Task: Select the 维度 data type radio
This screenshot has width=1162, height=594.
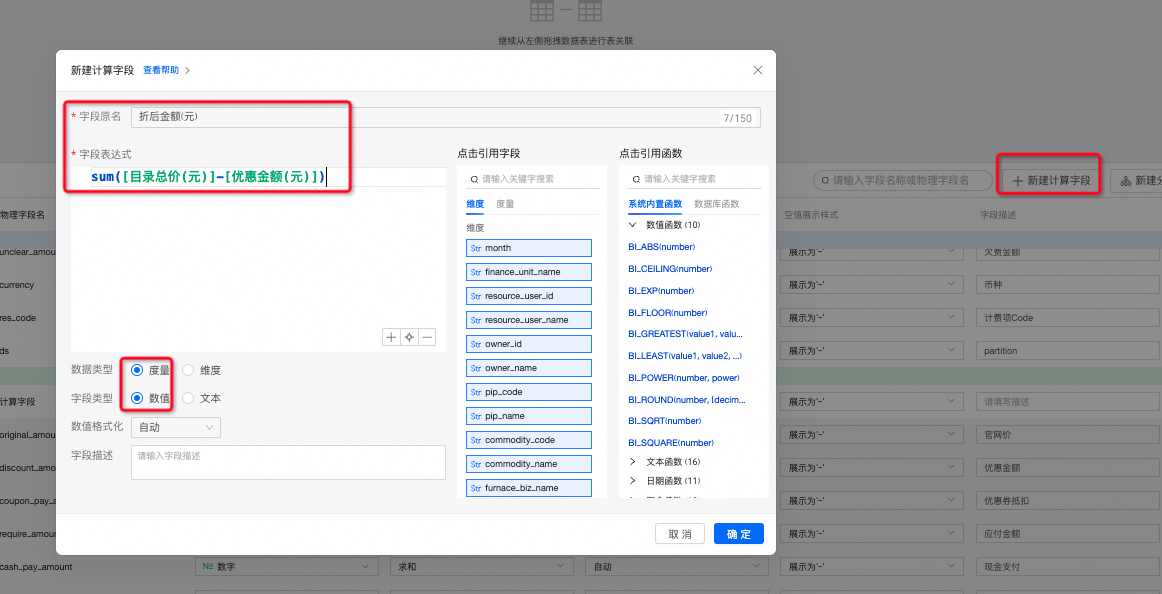Action: click(188, 370)
